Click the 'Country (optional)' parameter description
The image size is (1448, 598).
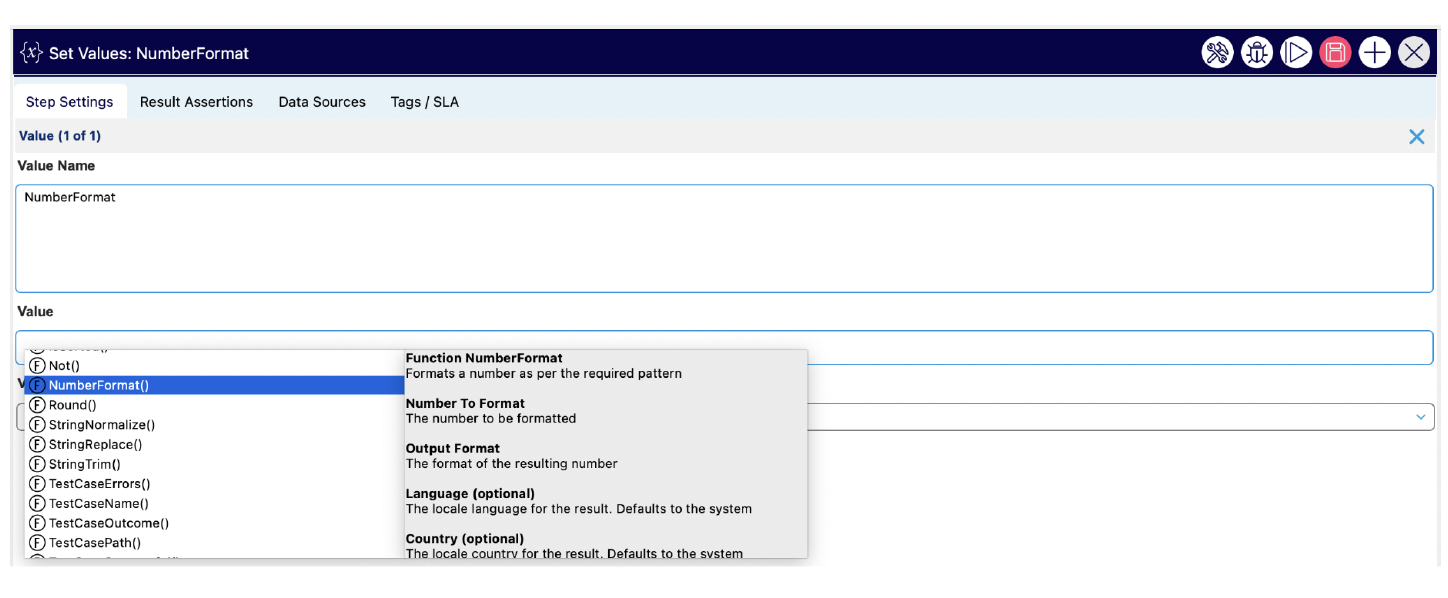(x=575, y=554)
